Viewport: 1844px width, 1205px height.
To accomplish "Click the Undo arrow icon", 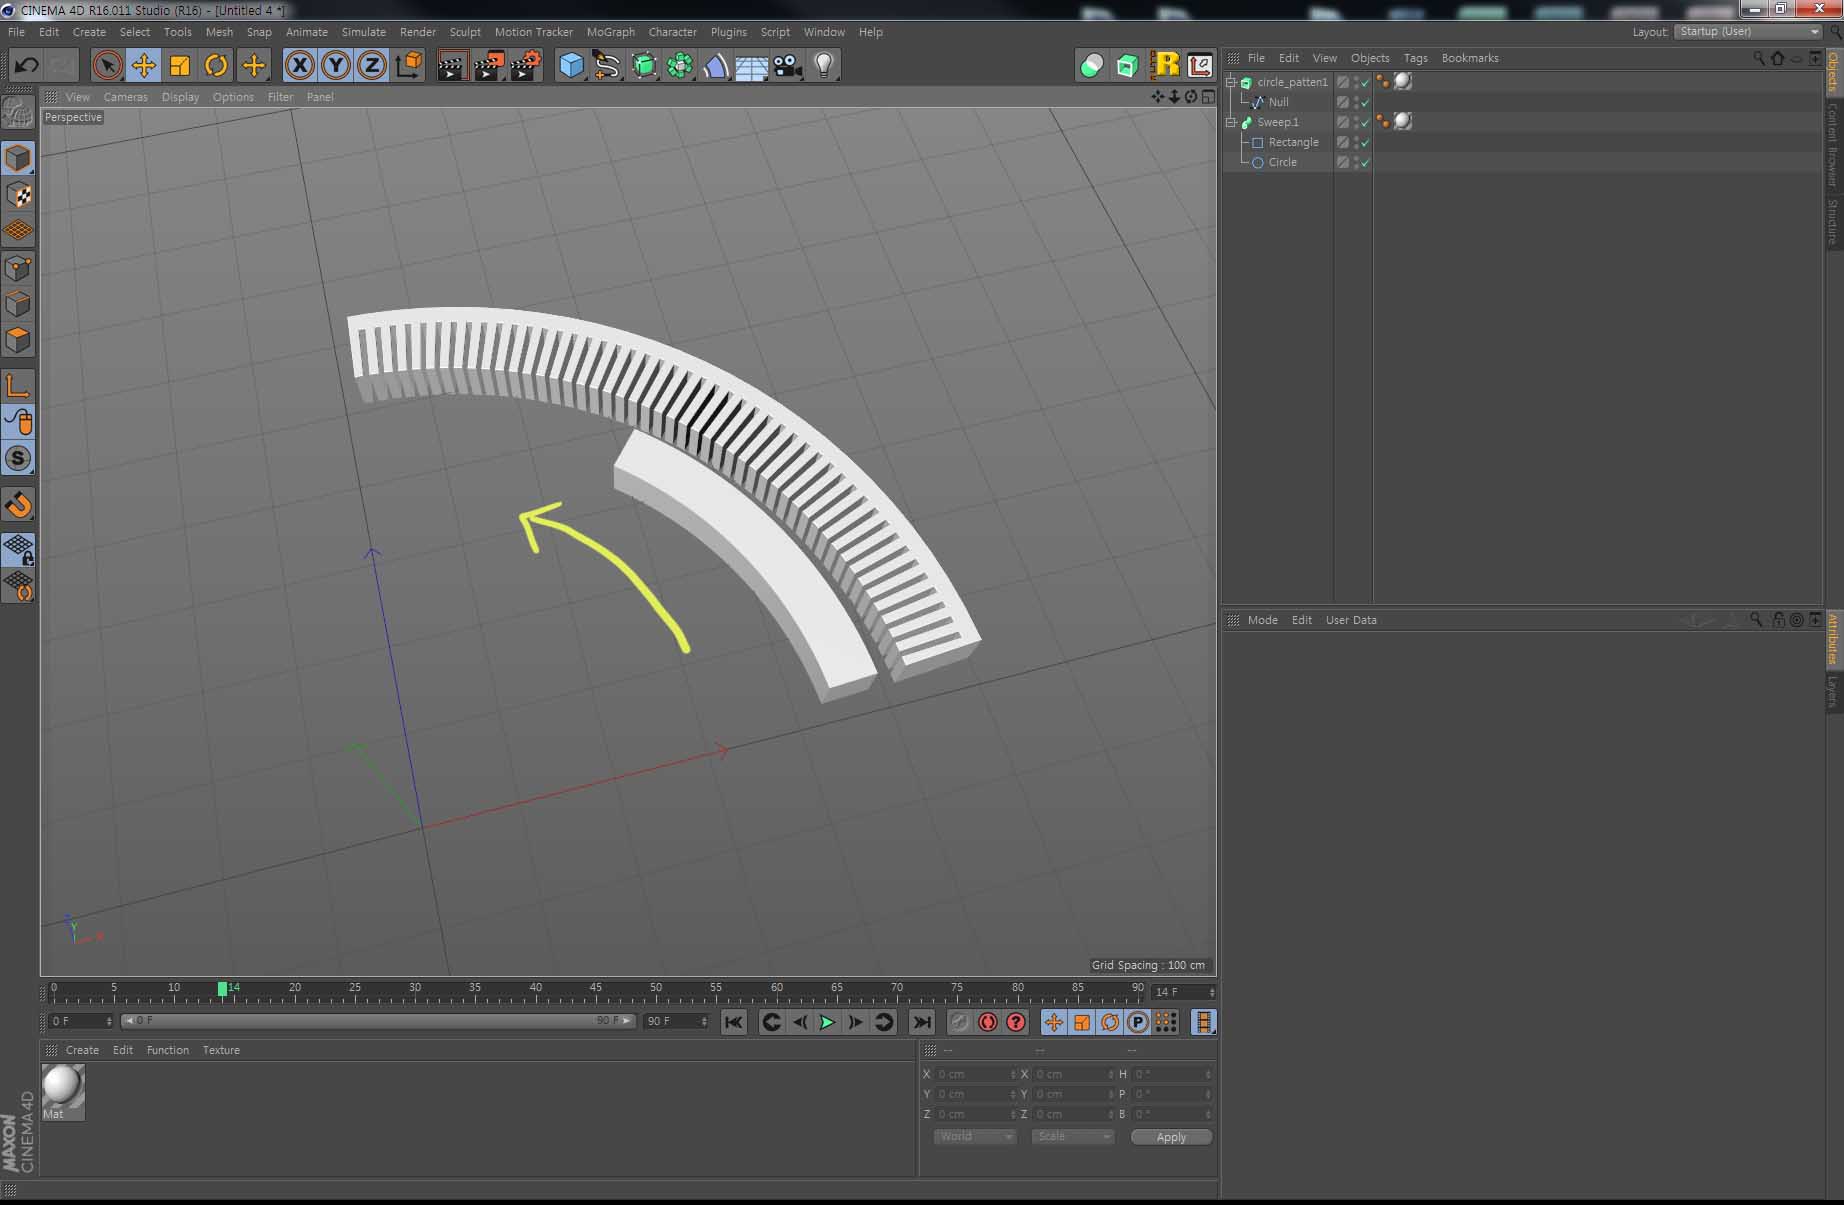I will (26, 66).
